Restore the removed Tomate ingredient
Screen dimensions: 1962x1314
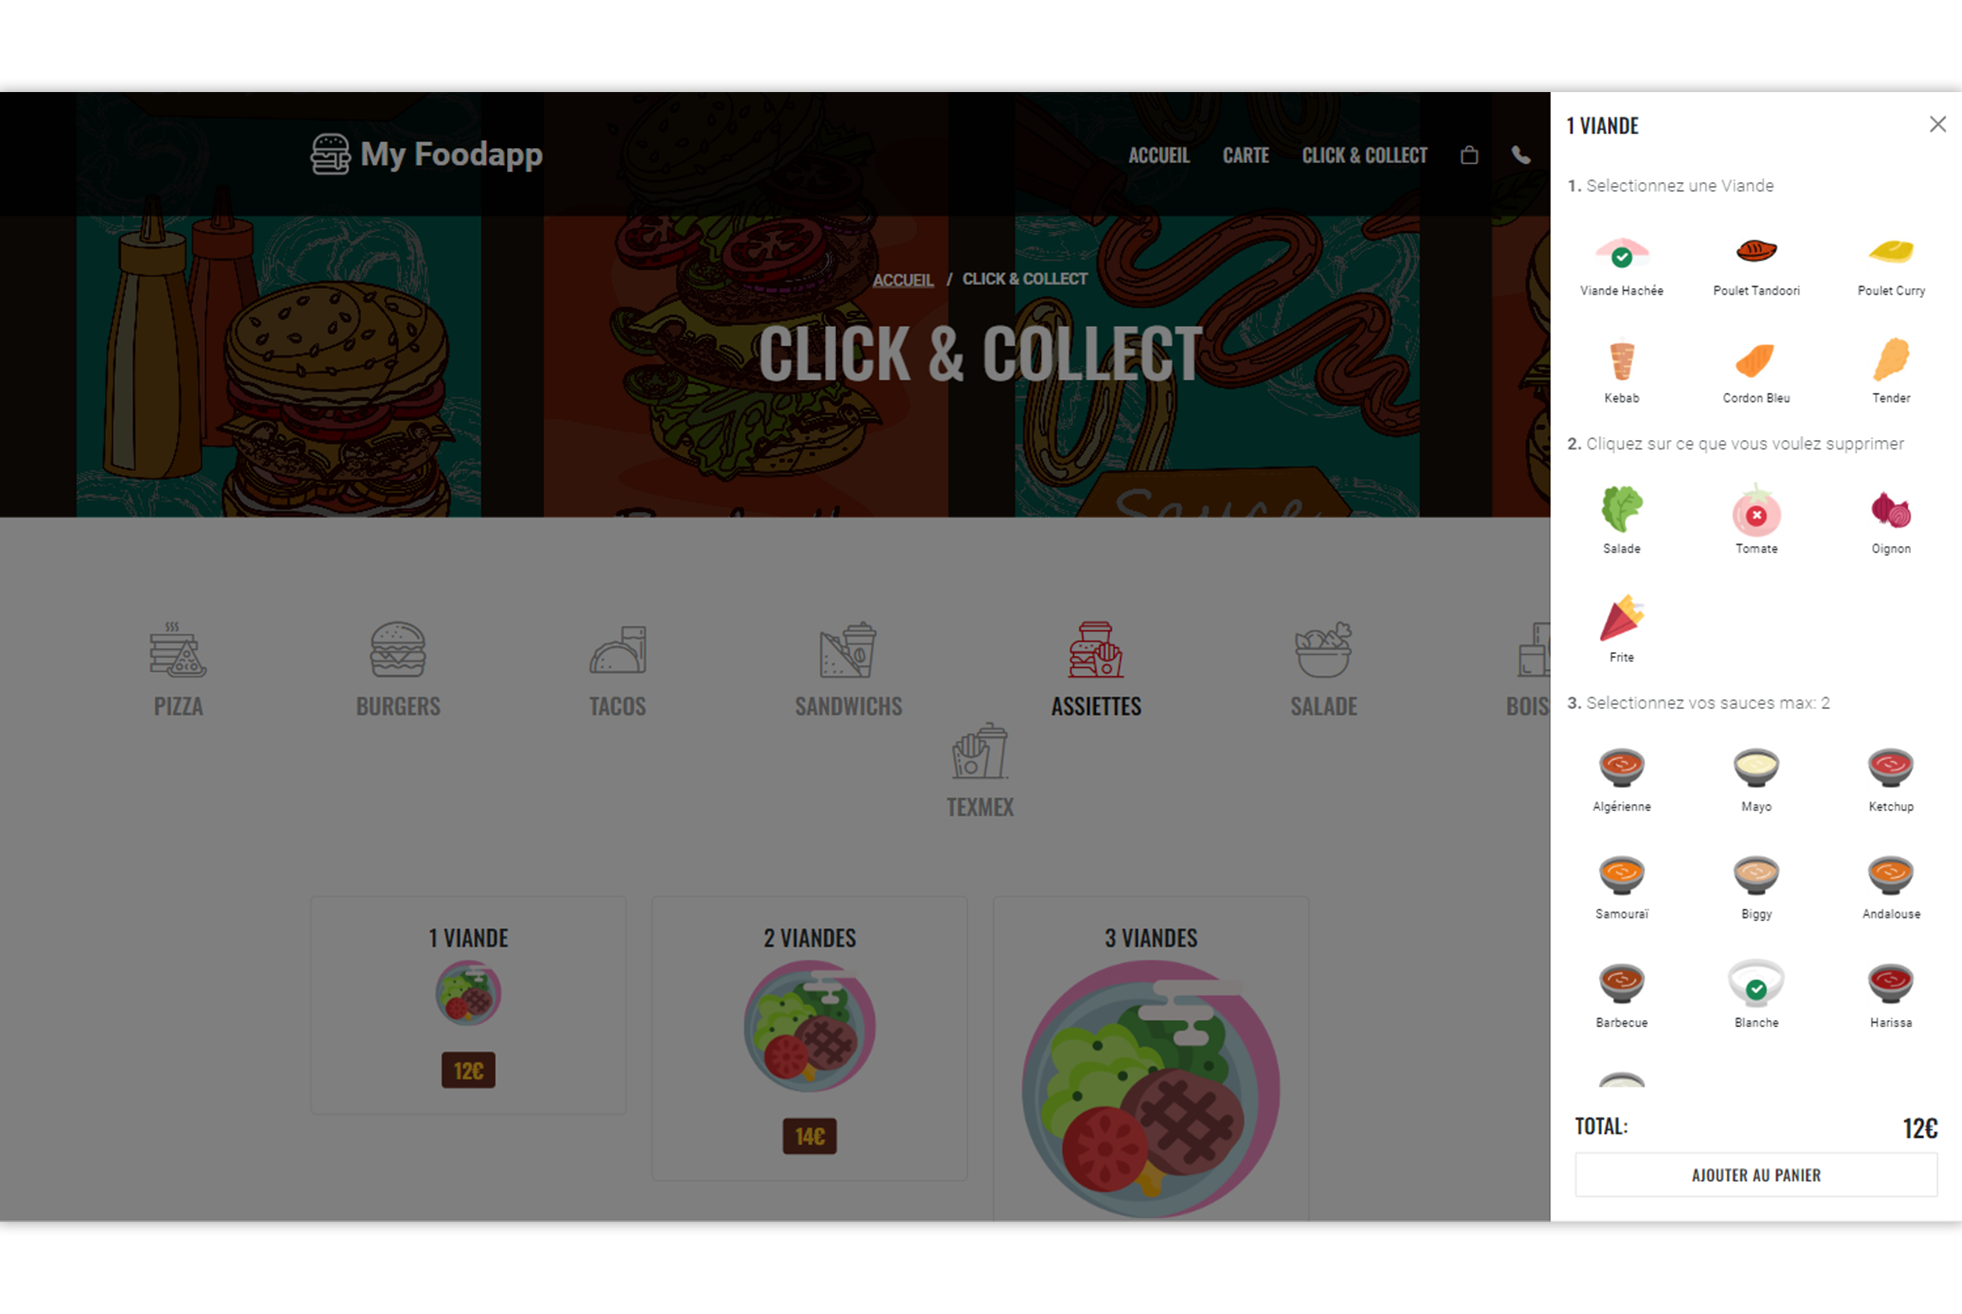[1756, 520]
